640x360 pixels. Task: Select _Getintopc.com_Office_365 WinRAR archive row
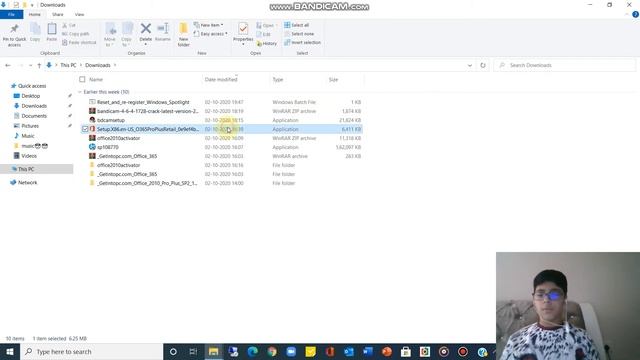(x=221, y=156)
